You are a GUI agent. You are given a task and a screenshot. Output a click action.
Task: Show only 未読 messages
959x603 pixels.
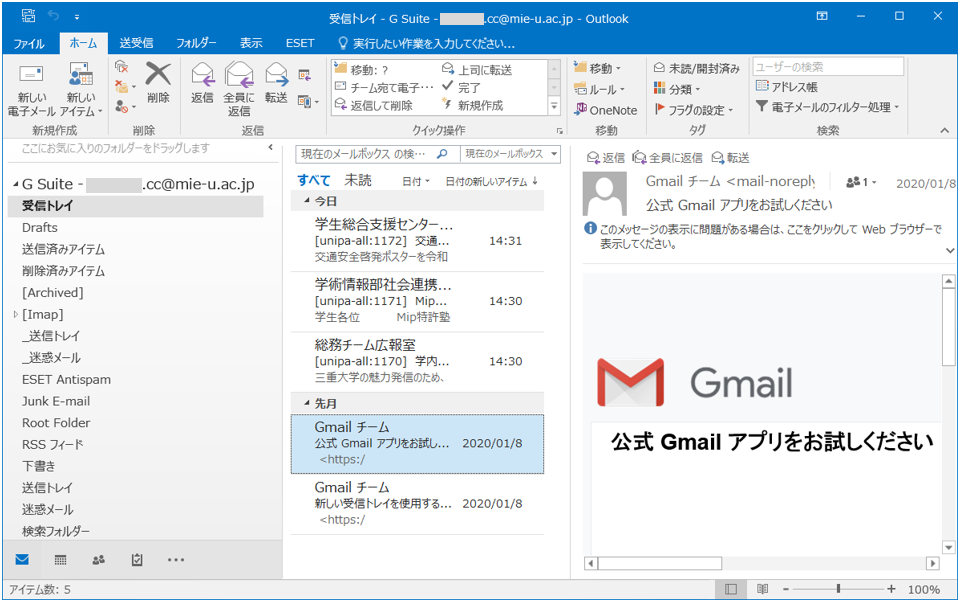(x=358, y=180)
